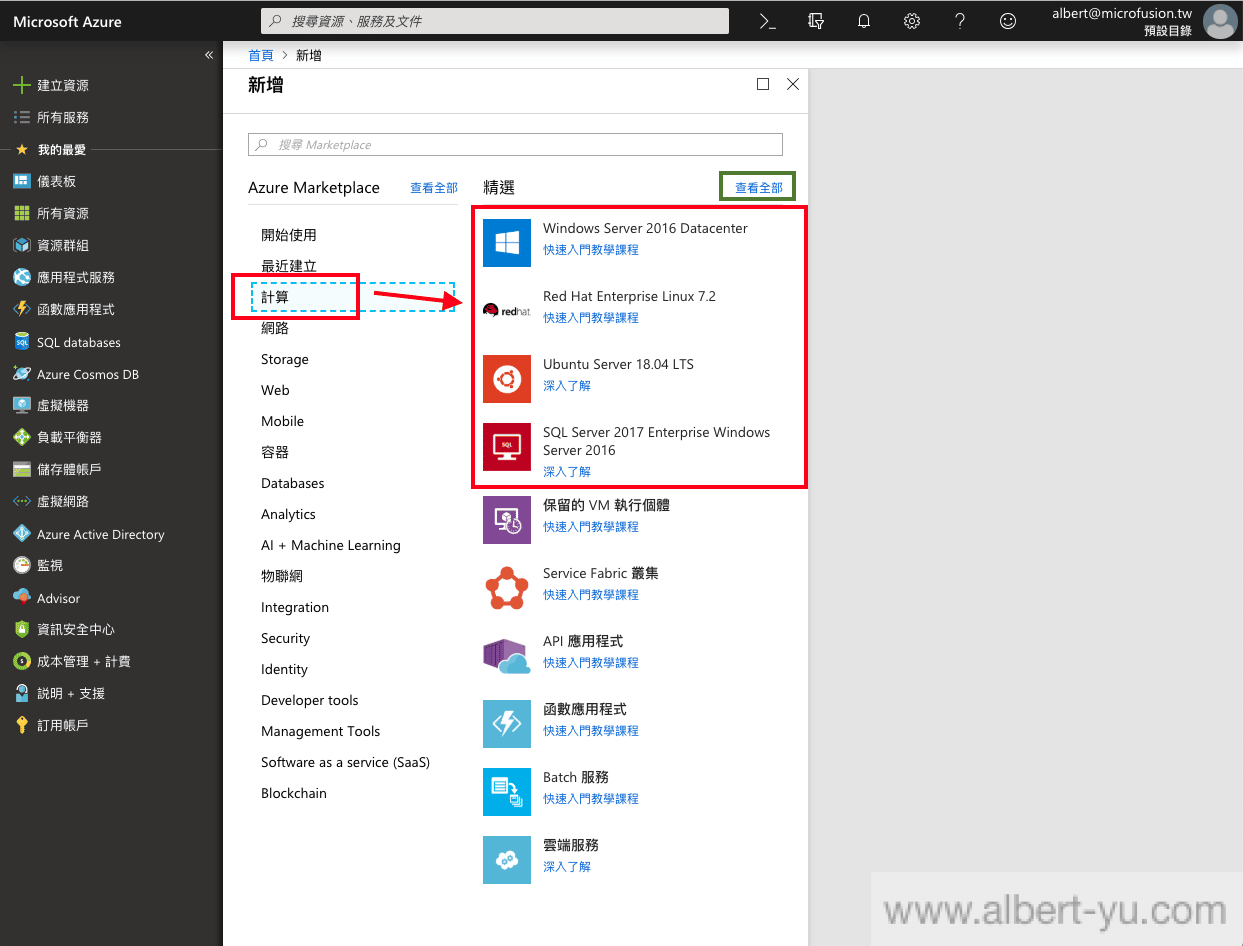1243x946 pixels.
Task: Click Batch 服務 icon
Action: (507, 792)
